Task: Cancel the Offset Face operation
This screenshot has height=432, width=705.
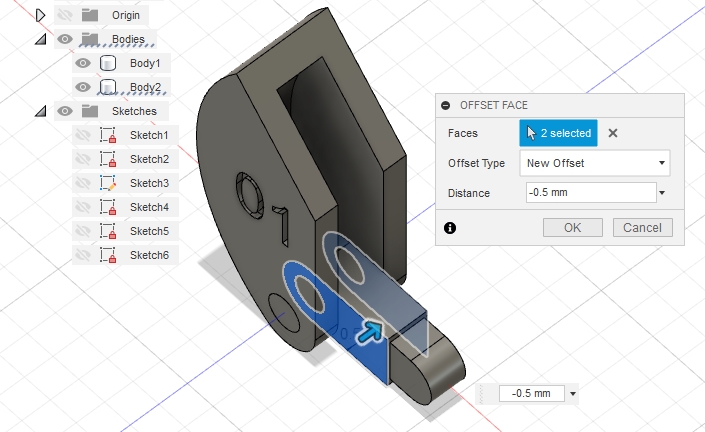Action: [x=643, y=227]
